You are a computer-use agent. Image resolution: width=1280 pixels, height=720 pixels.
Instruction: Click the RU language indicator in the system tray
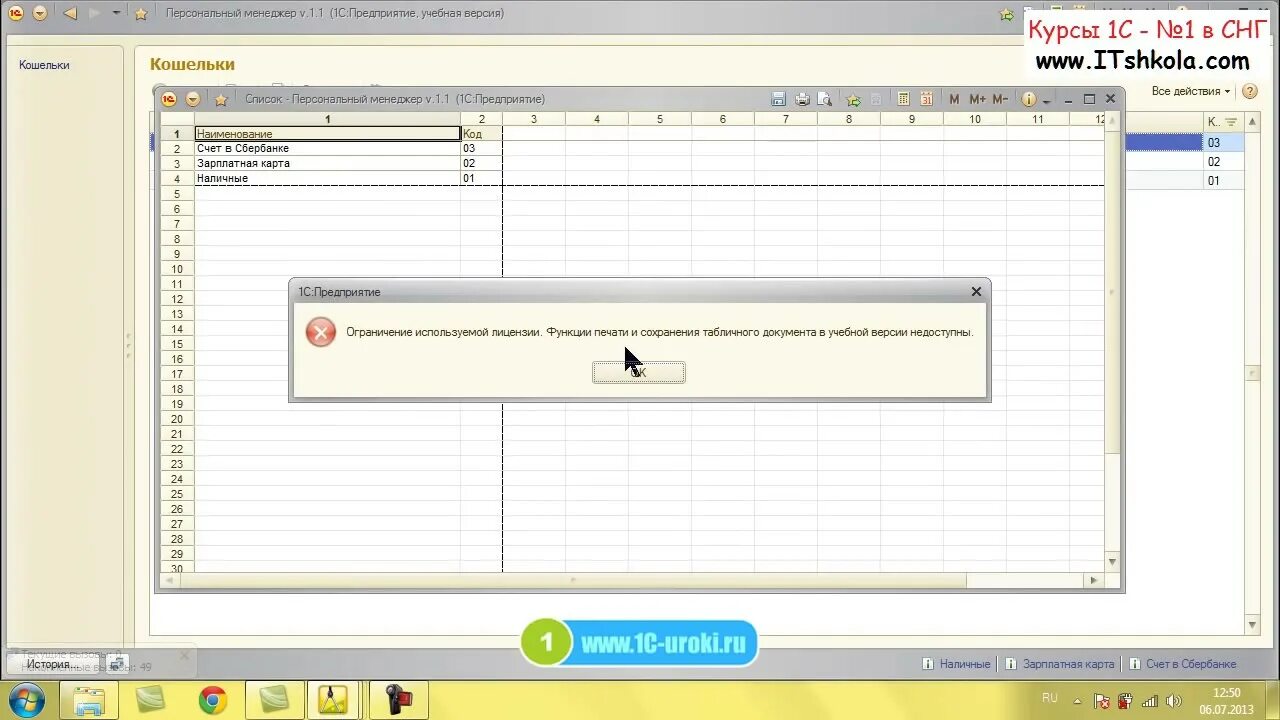point(1050,698)
